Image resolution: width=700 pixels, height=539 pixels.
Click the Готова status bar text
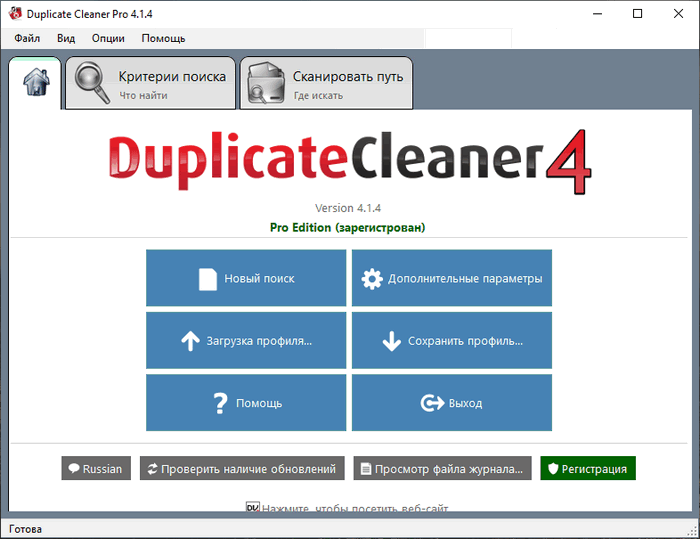pos(25,529)
